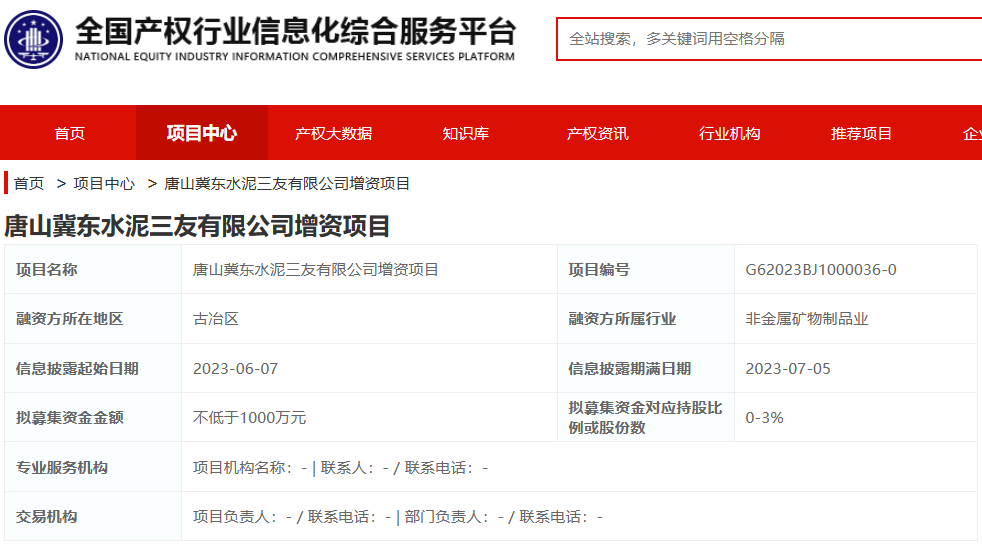Select end date 2023-07-05
The width and height of the screenshot is (982, 546).
click(x=788, y=368)
